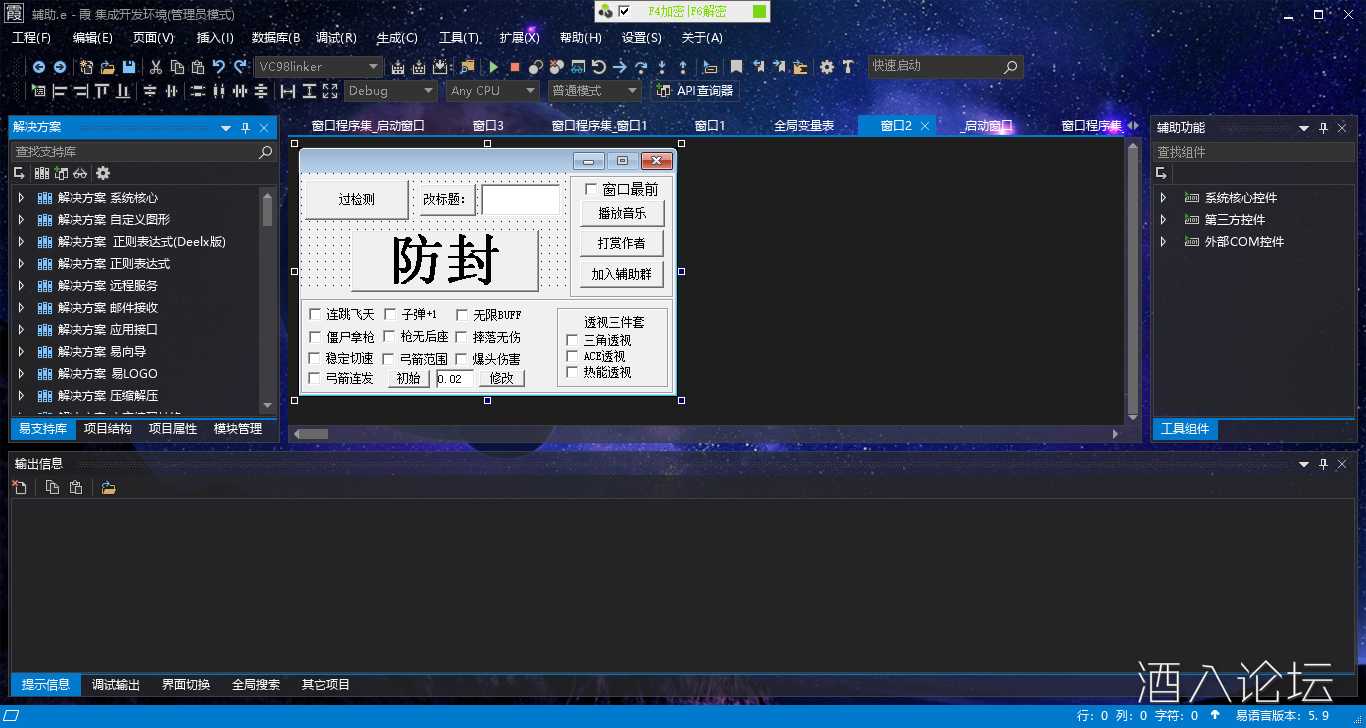The width and height of the screenshot is (1366, 728).
Task: Click the make same height icon
Action: point(309,91)
